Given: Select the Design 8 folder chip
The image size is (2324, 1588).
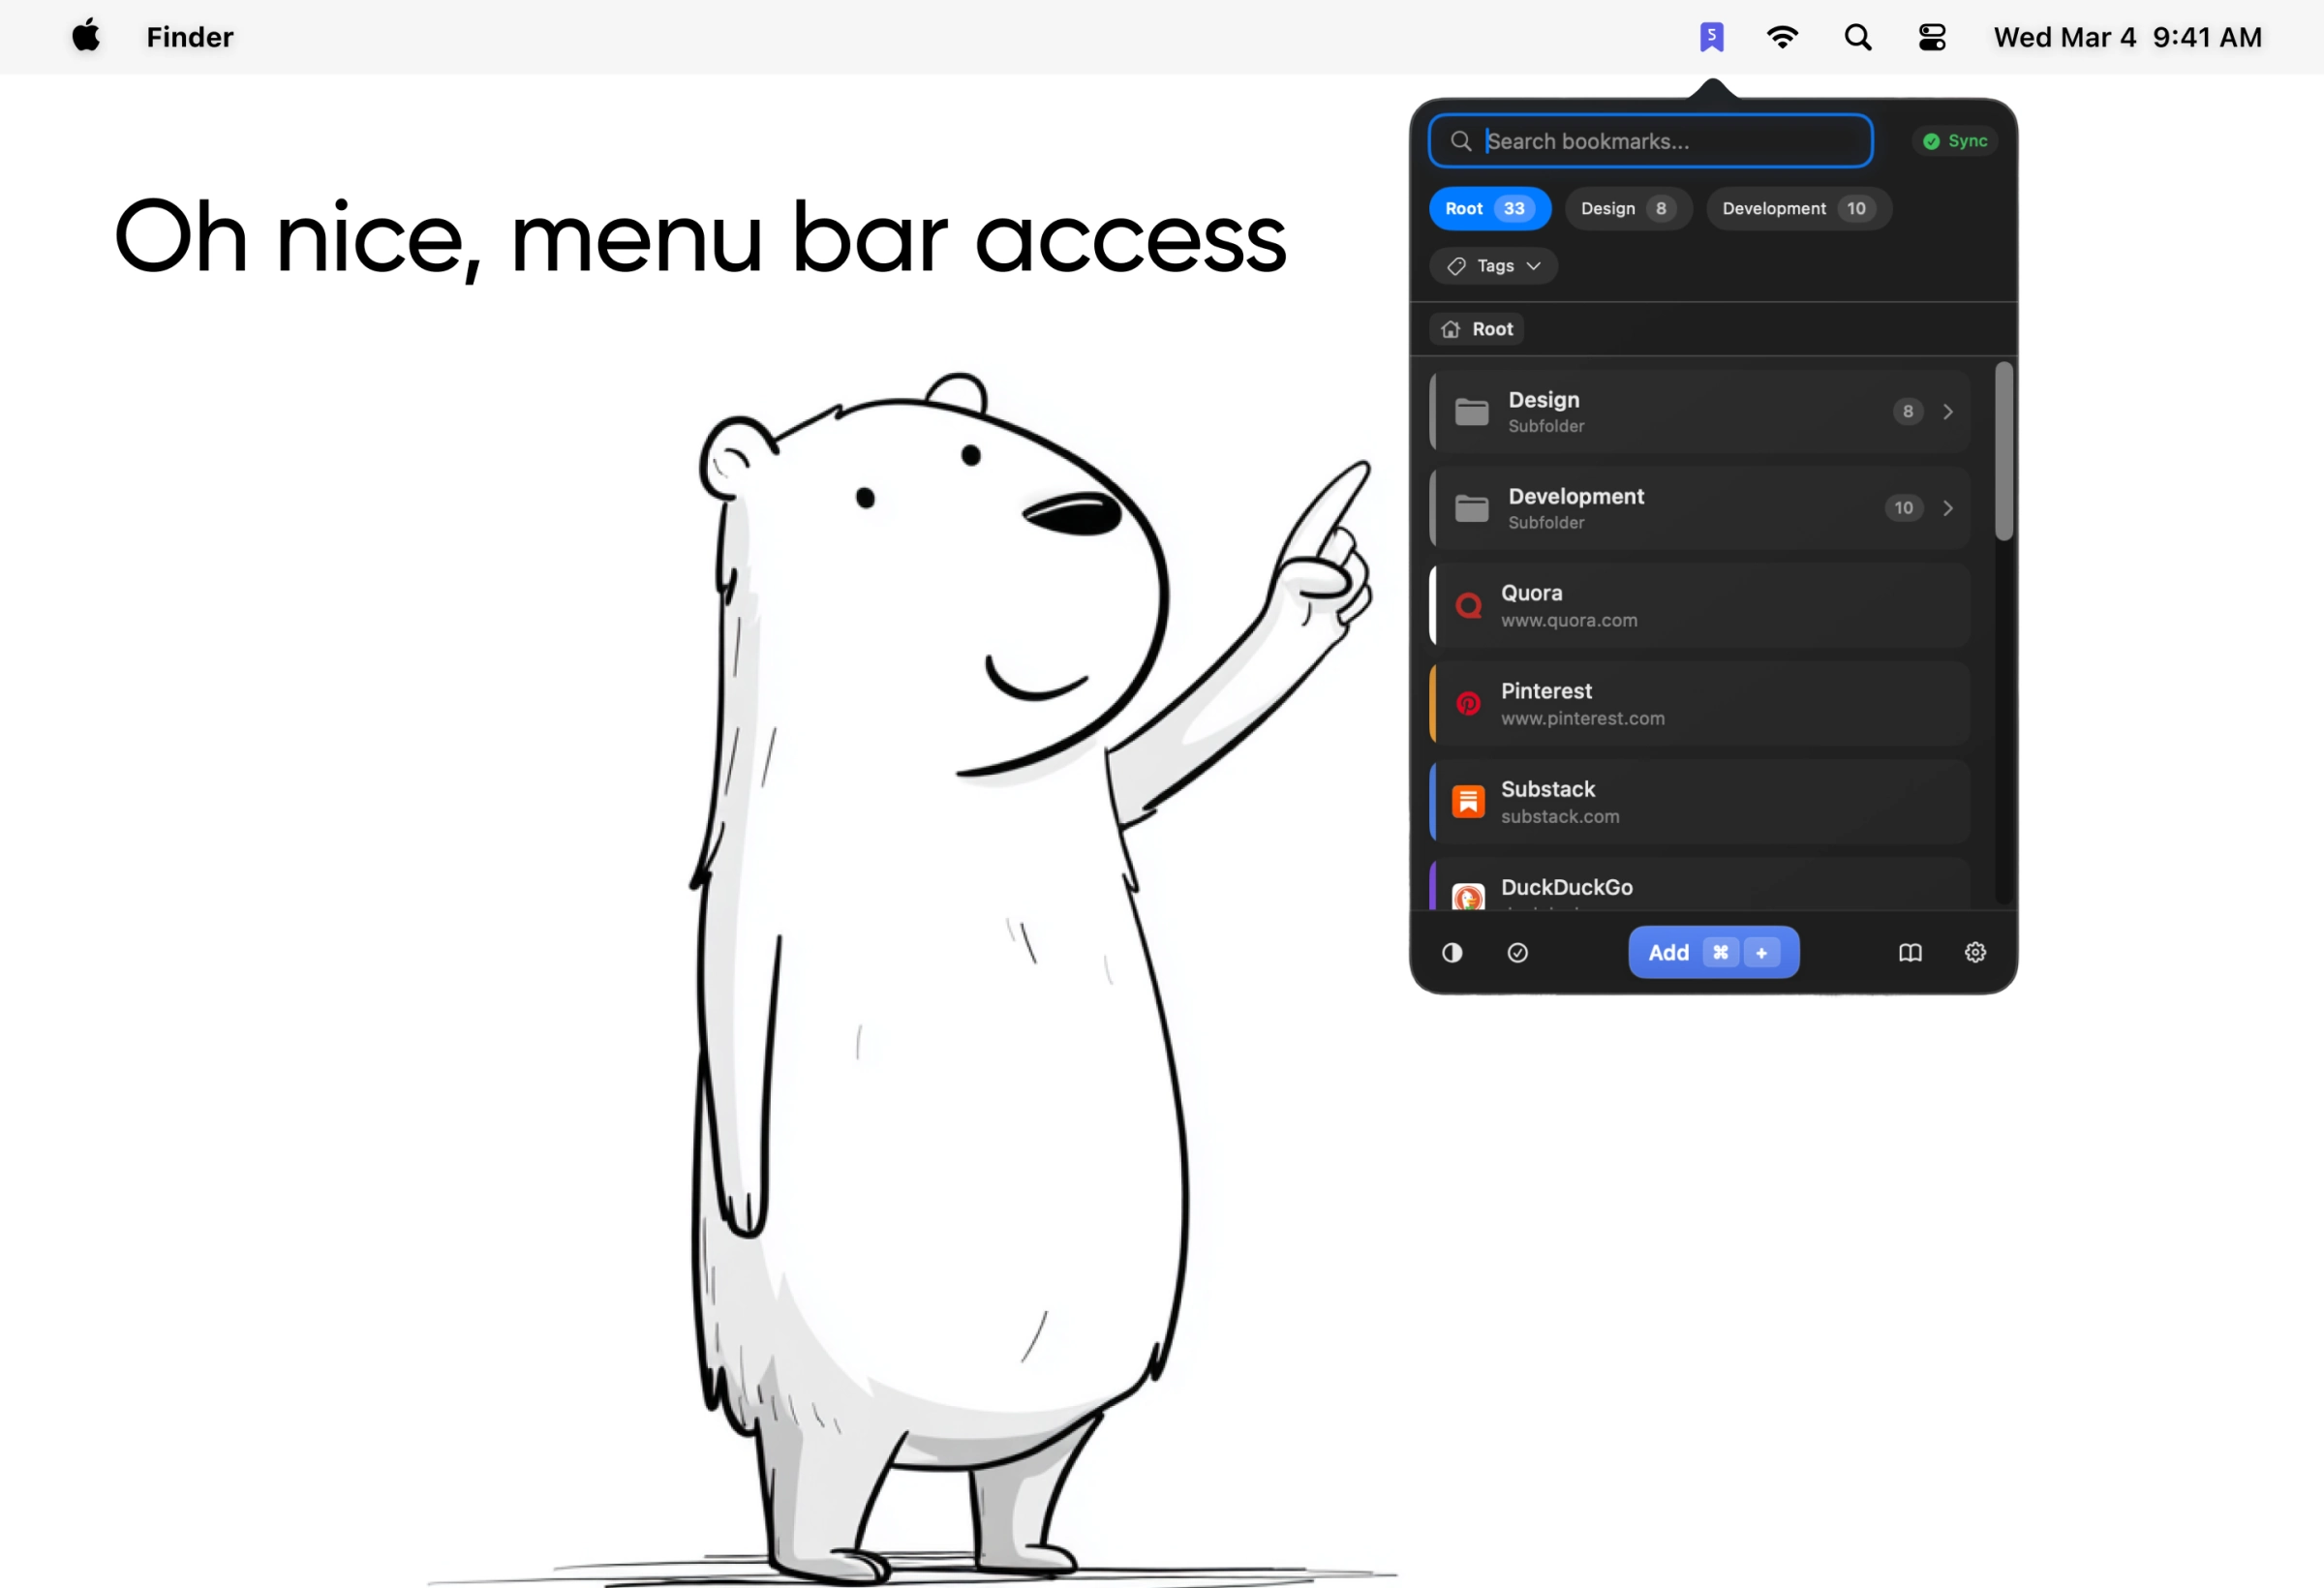Looking at the screenshot, I should [x=1627, y=208].
